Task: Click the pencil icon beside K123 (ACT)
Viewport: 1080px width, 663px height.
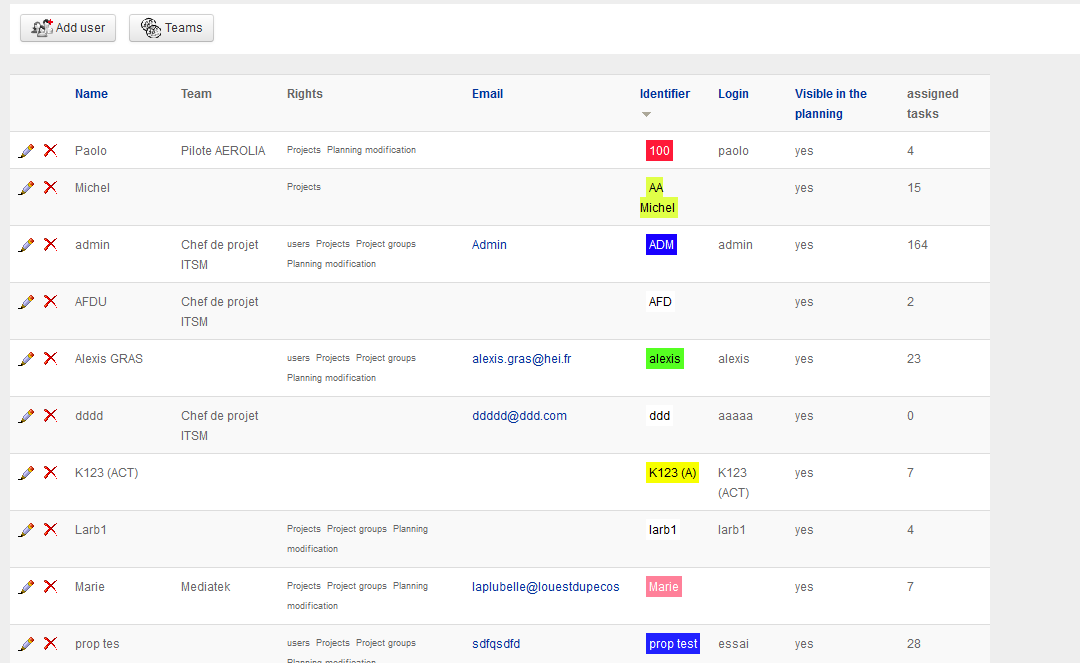Action: point(26,473)
